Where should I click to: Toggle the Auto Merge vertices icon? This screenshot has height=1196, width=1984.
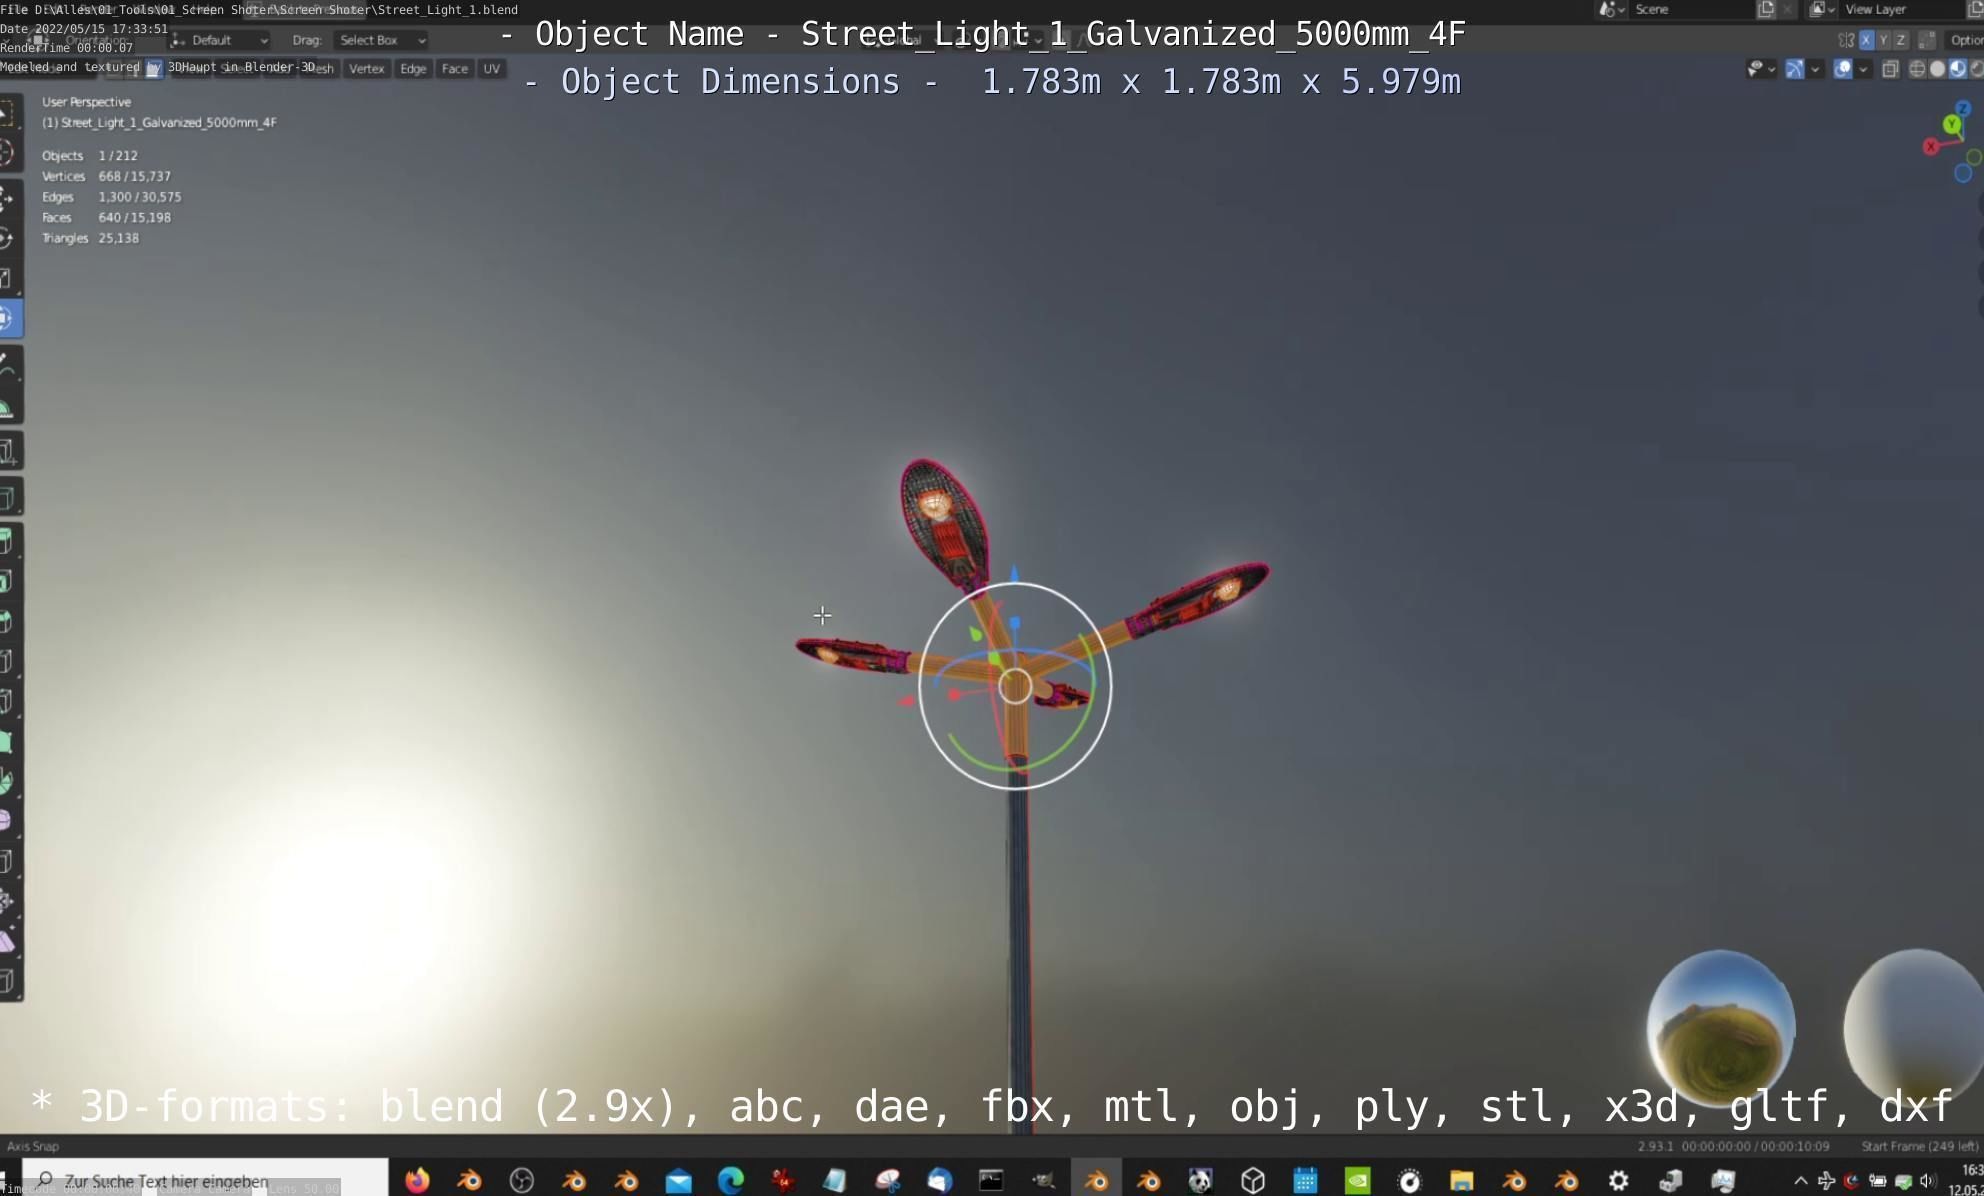click(x=1927, y=40)
